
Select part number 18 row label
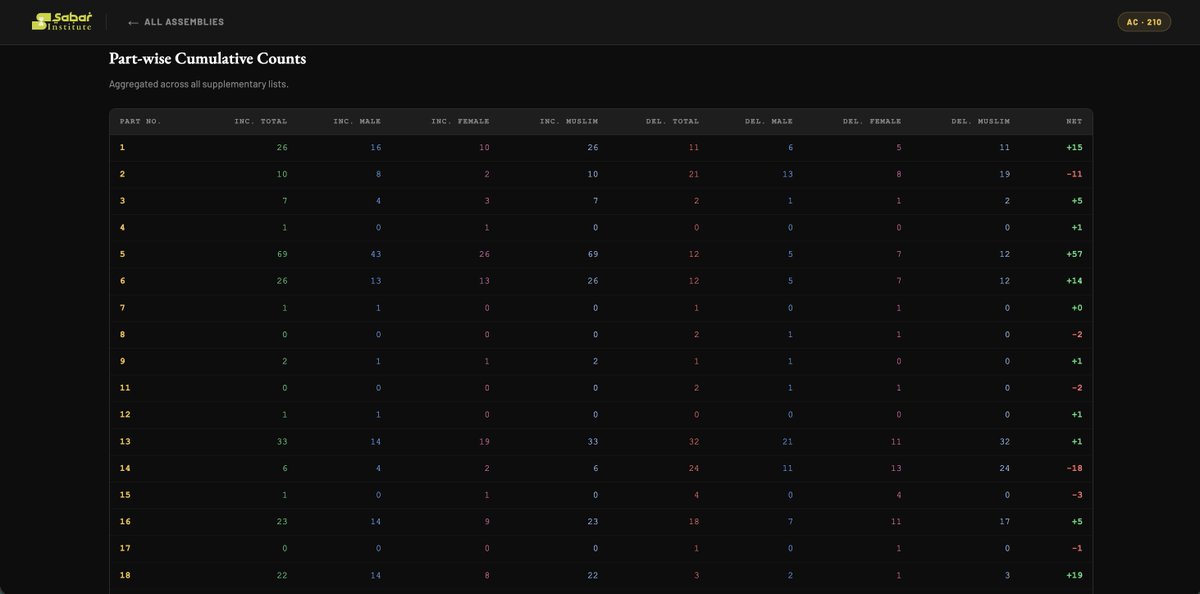[x=125, y=575]
